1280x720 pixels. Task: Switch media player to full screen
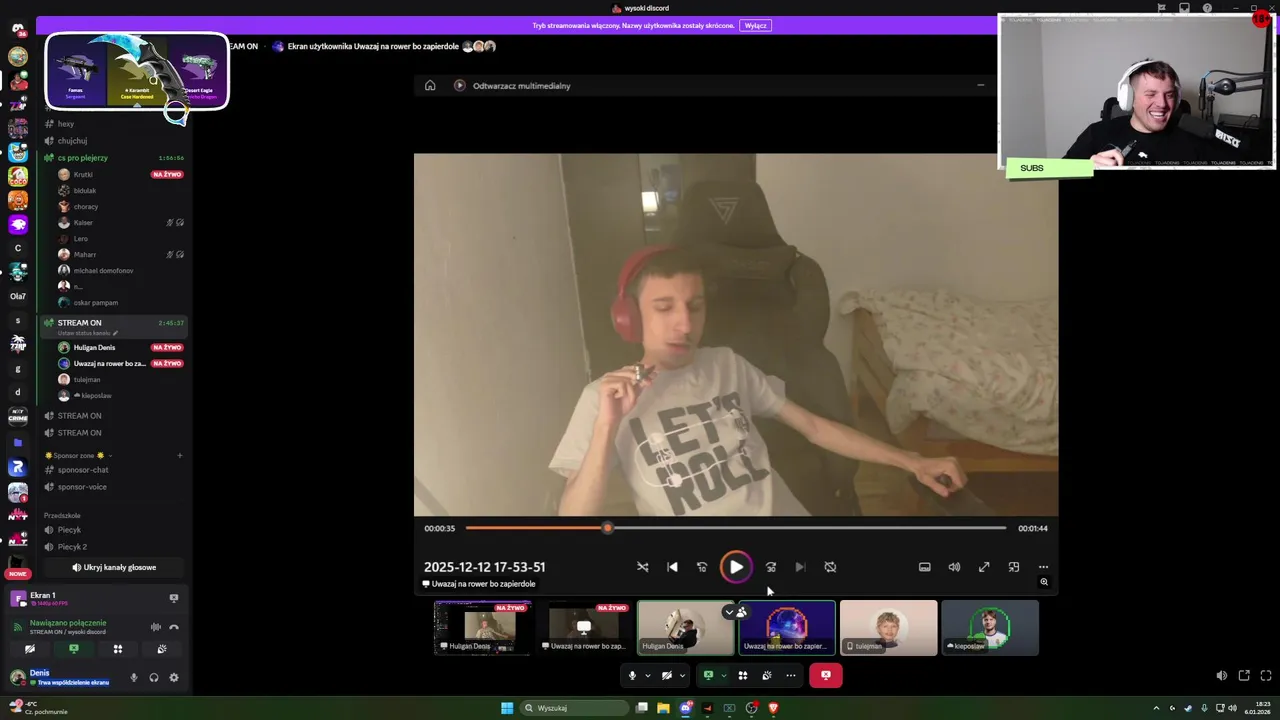click(x=984, y=567)
